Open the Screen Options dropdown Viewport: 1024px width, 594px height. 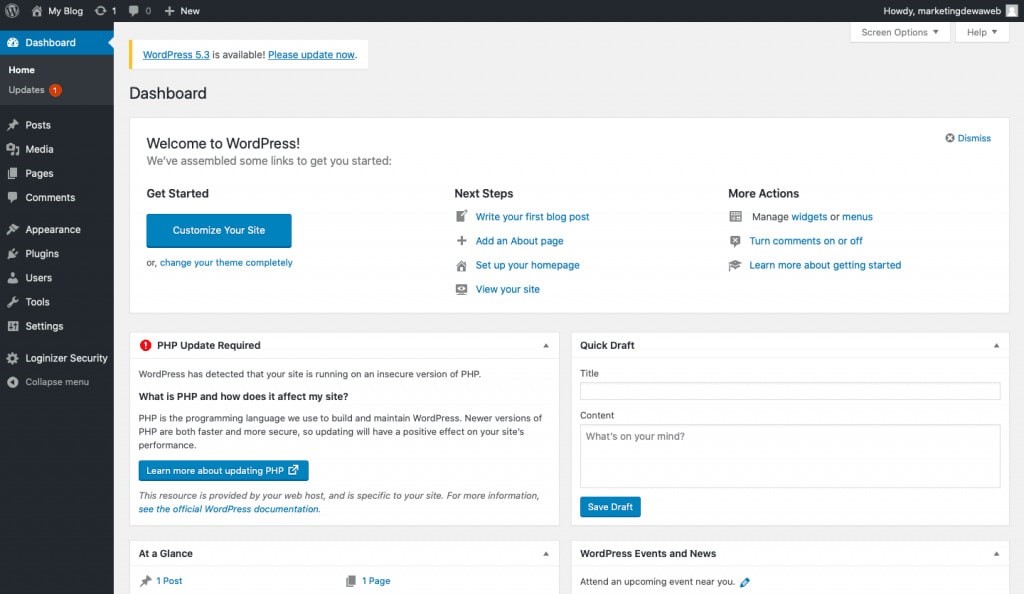(x=899, y=32)
